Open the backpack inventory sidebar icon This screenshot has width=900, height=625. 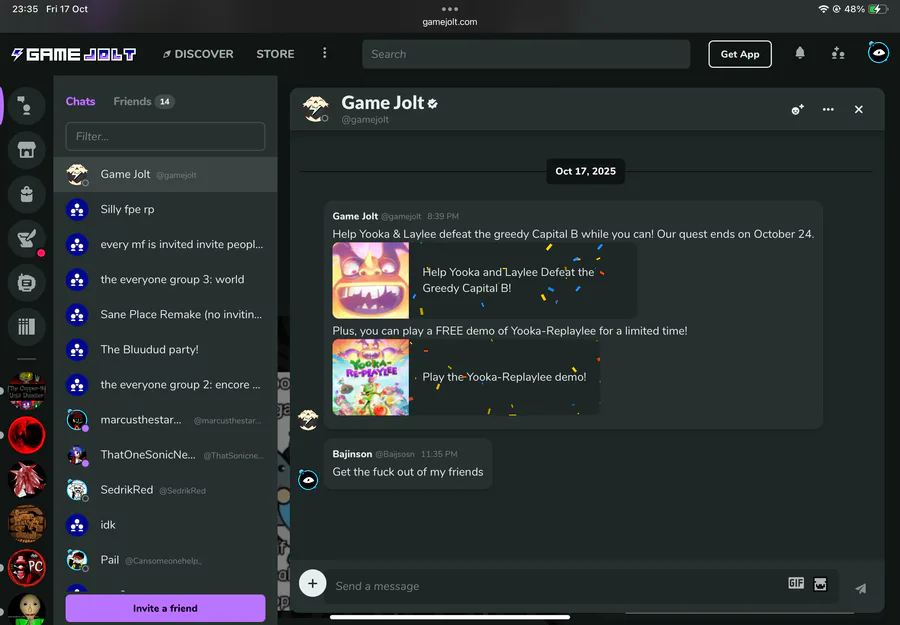pos(26,194)
